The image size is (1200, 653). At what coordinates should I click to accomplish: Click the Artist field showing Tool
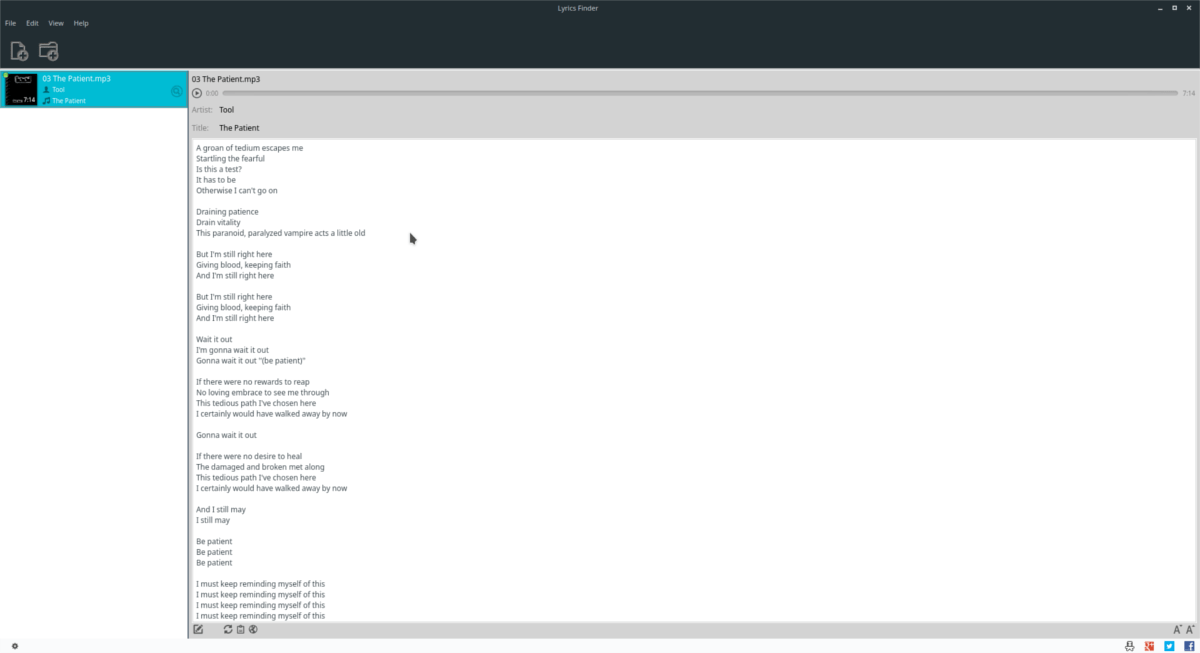coord(226,110)
